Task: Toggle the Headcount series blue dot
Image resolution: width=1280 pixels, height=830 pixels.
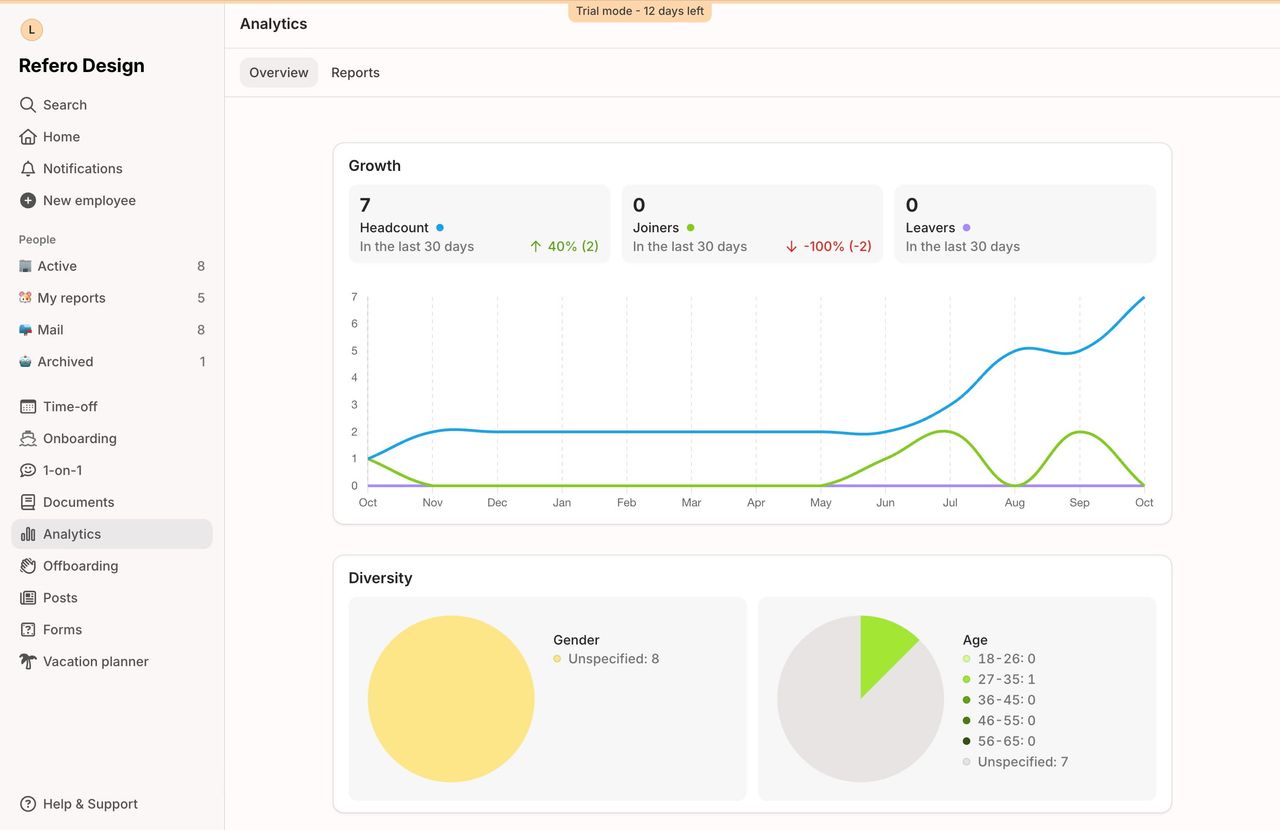Action: click(440, 228)
